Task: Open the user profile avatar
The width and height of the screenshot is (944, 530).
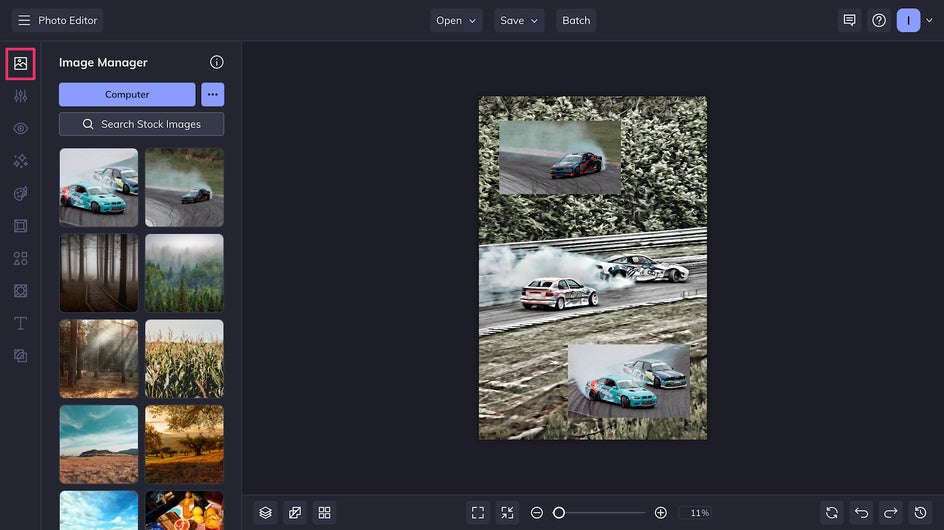Action: [908, 20]
